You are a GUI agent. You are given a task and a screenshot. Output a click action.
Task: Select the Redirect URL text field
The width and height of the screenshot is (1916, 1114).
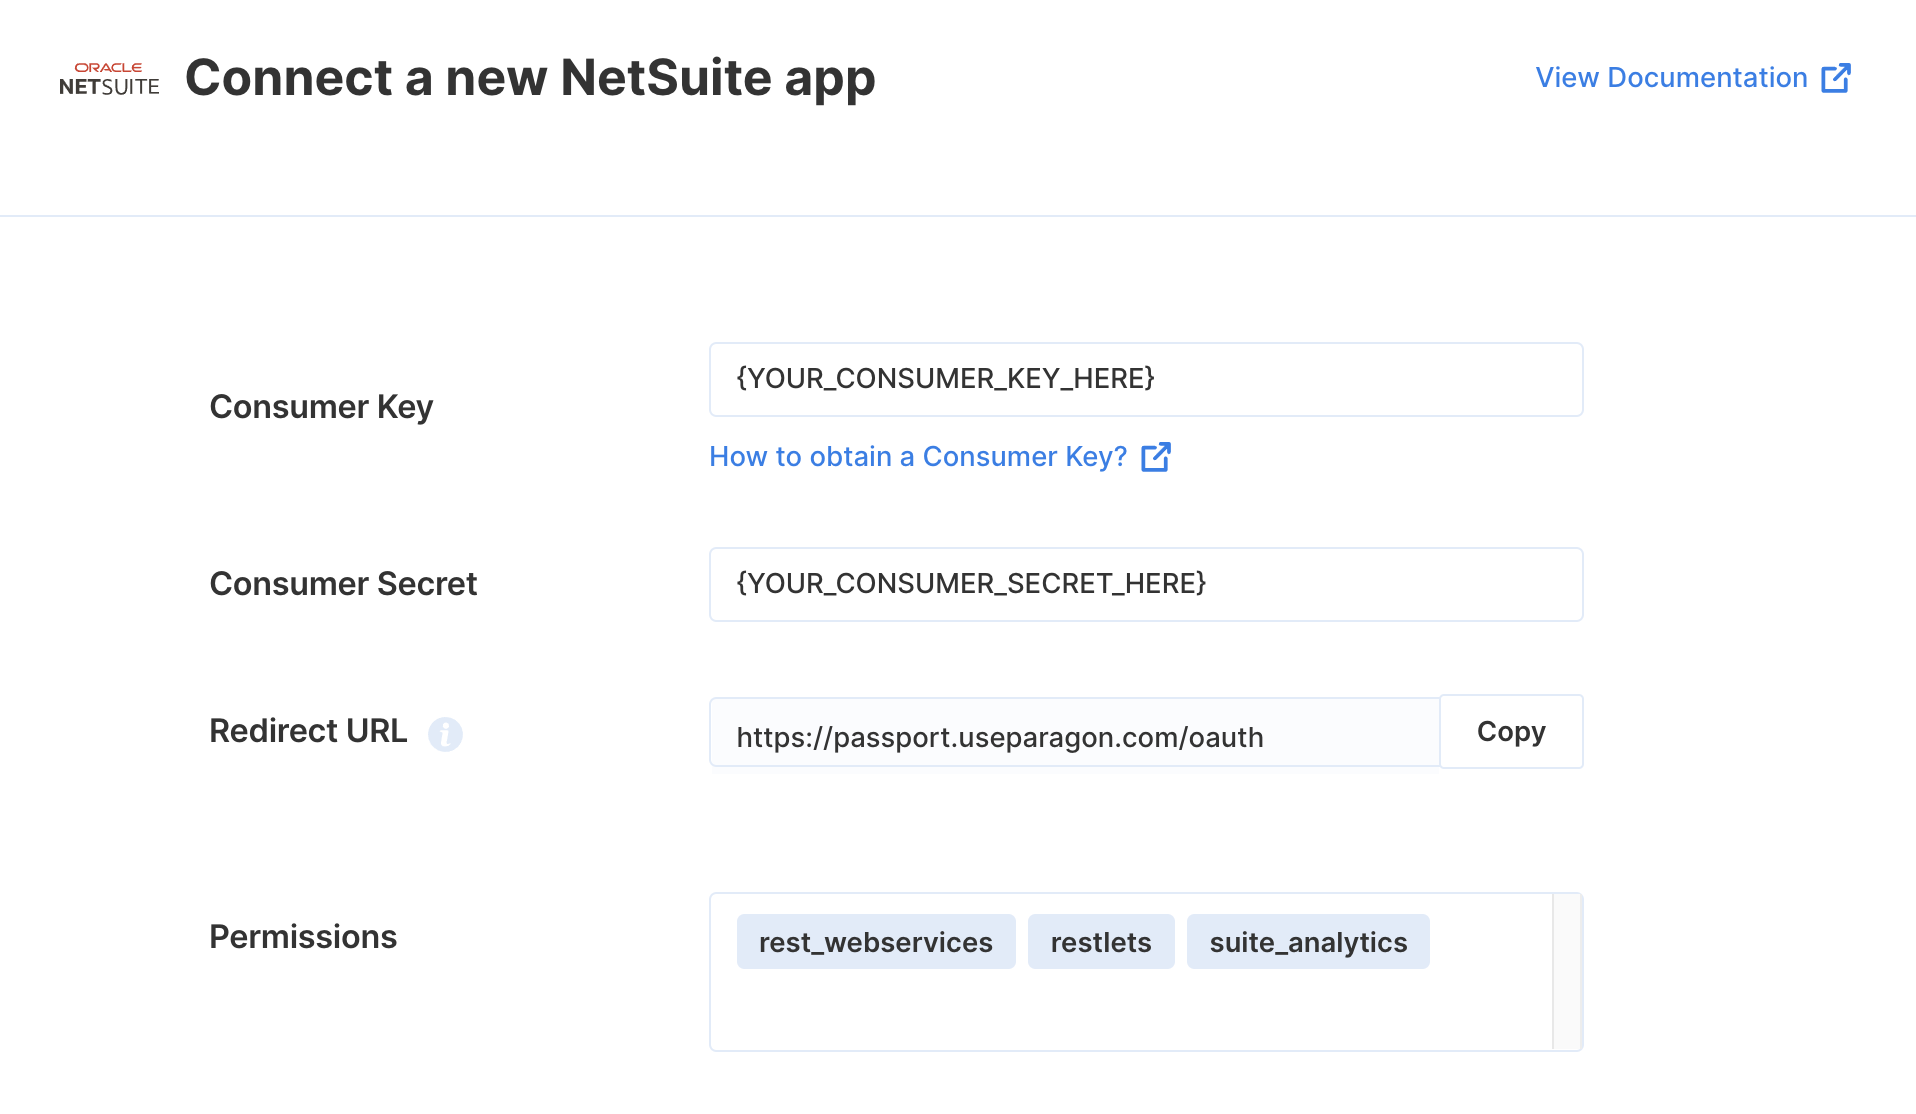tap(1075, 733)
